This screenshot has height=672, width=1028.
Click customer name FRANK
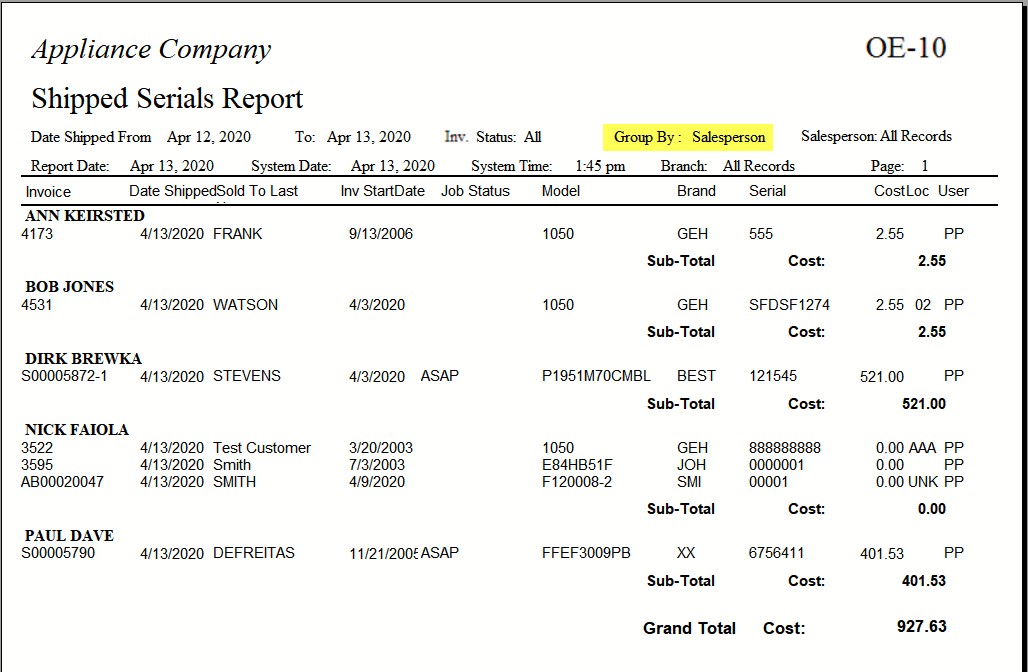[x=237, y=233]
